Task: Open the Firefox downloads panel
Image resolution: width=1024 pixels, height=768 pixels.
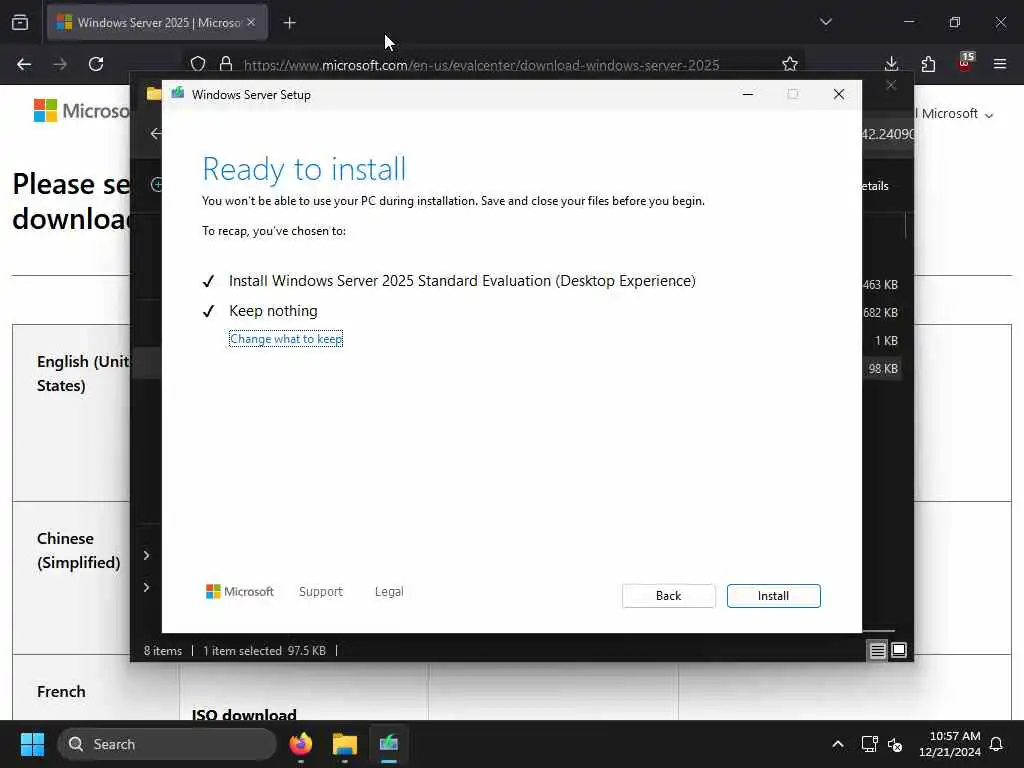Action: 891,64
